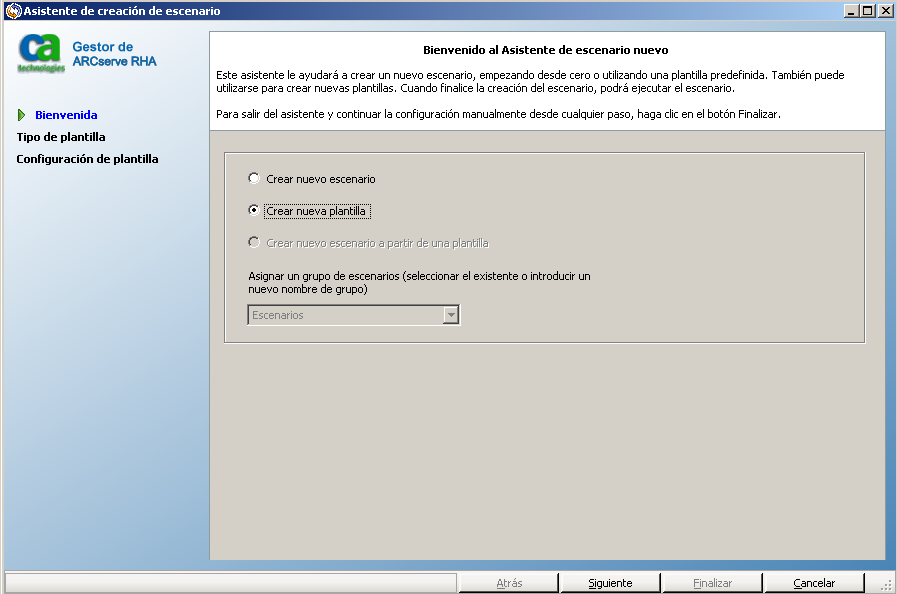Maximize the wizard window

(x=867, y=11)
